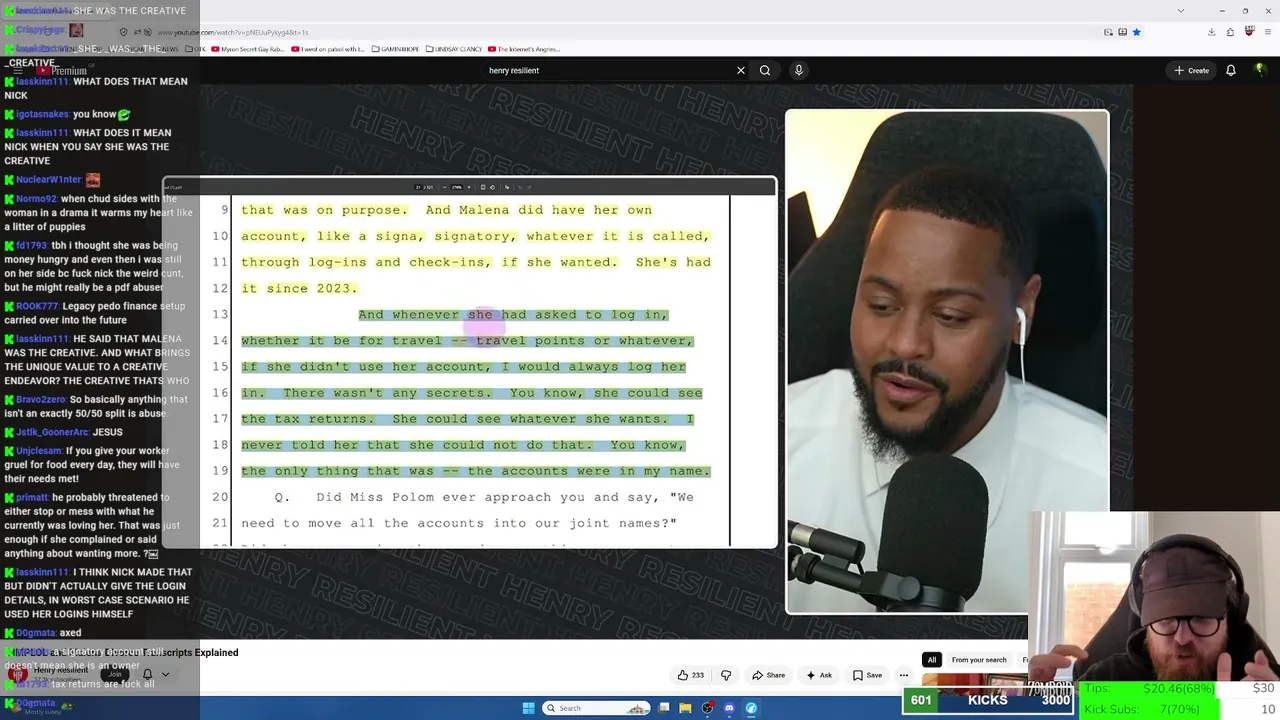Like the video with the thumbs-up button
Viewport: 1280px width, 720px height.
pyautogui.click(x=690, y=675)
